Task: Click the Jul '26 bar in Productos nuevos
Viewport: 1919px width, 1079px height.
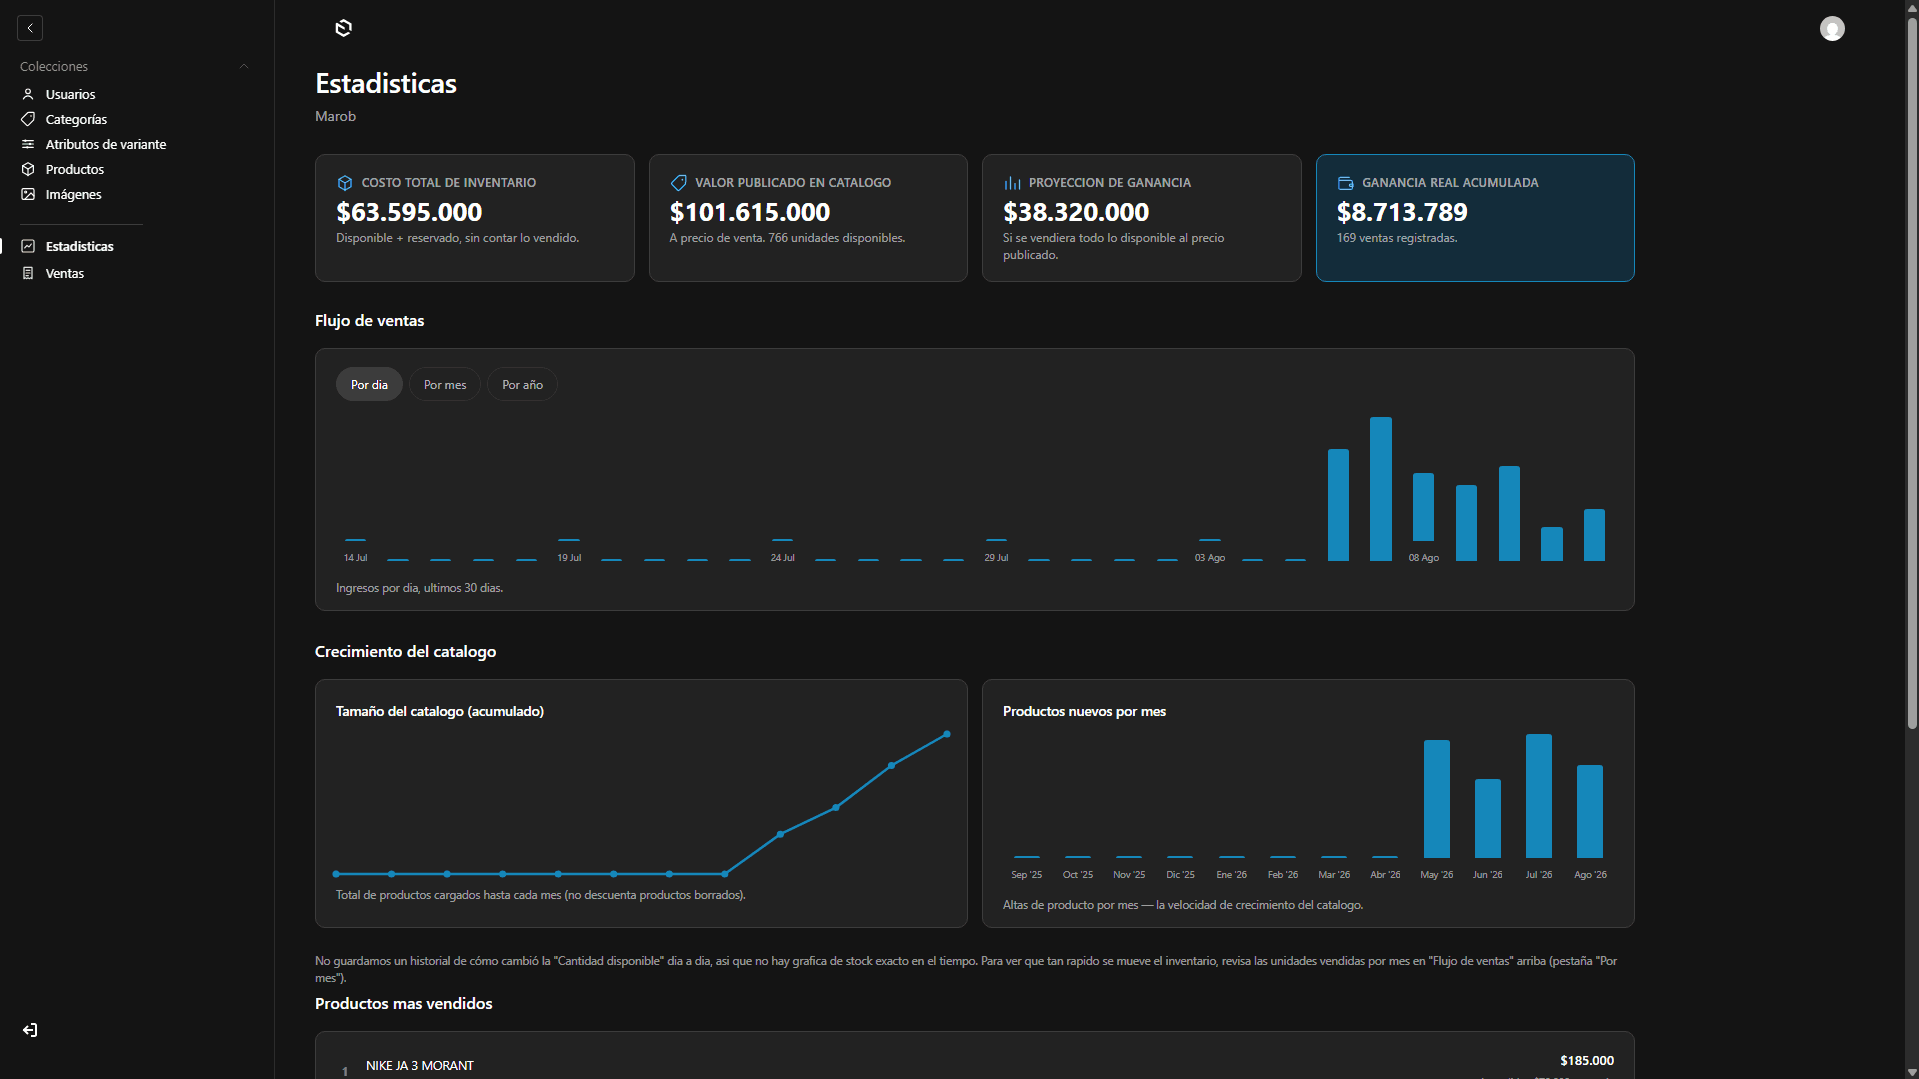Action: coord(1539,796)
